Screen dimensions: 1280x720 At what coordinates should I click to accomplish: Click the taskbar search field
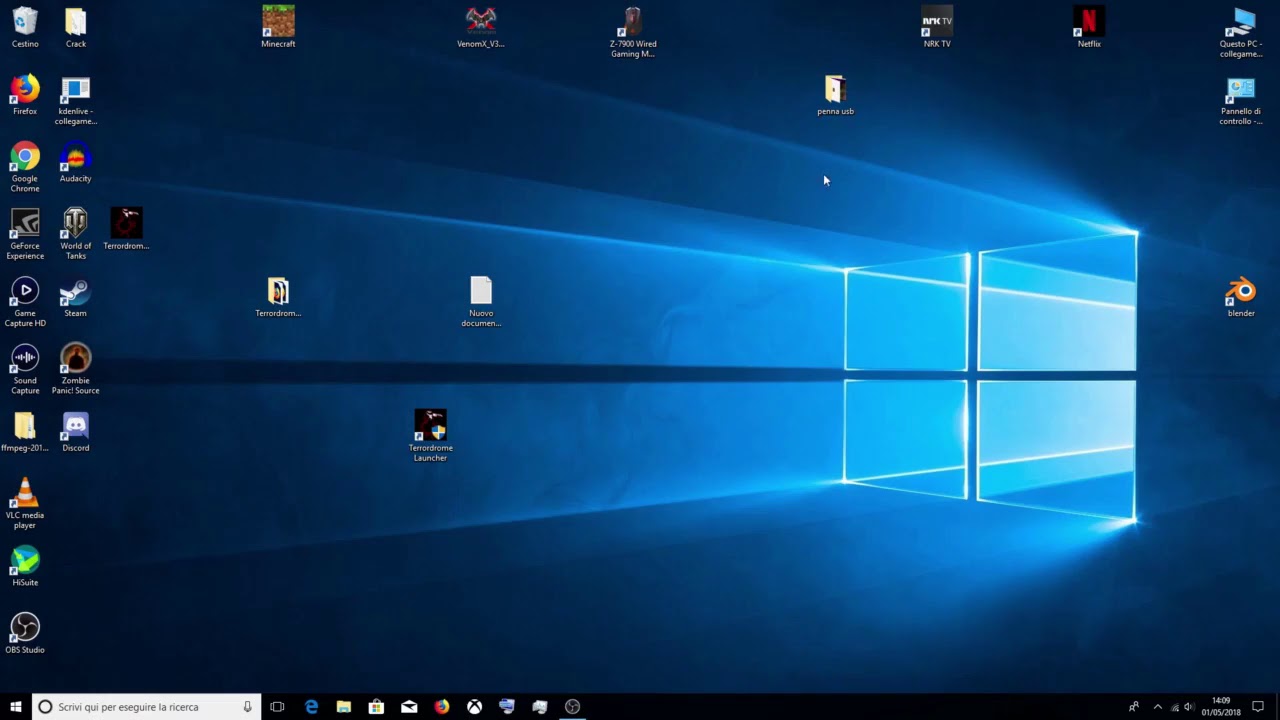click(147, 707)
